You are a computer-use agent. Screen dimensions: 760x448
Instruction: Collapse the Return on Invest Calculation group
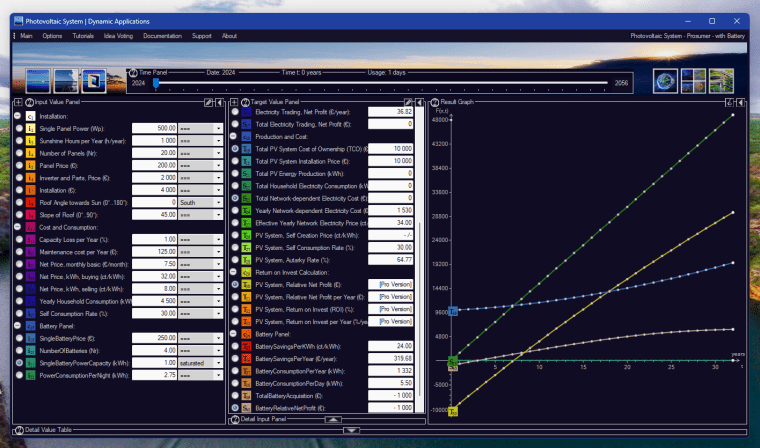coord(233,272)
